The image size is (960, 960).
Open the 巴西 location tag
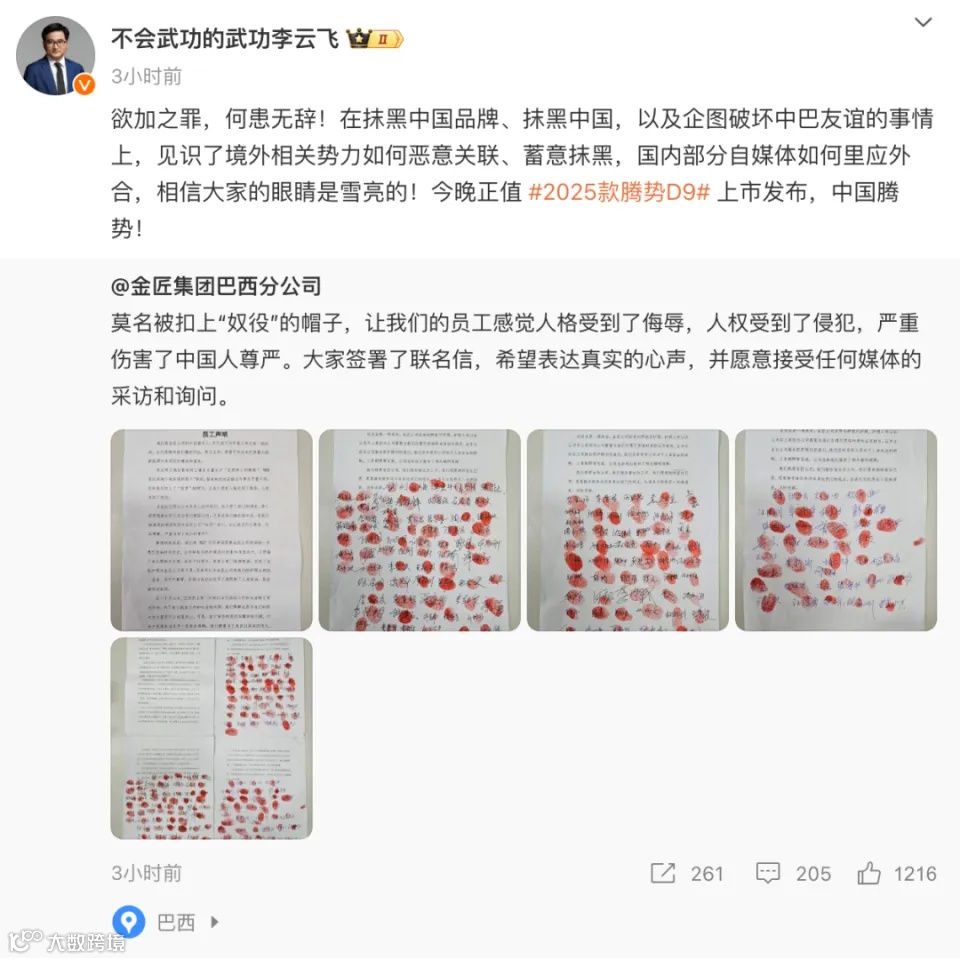point(176,922)
